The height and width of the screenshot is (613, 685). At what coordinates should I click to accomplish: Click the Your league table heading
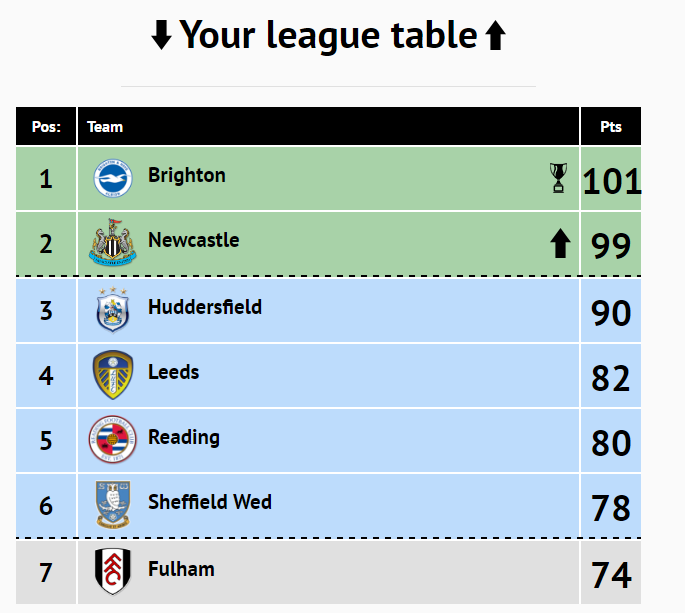(x=329, y=35)
